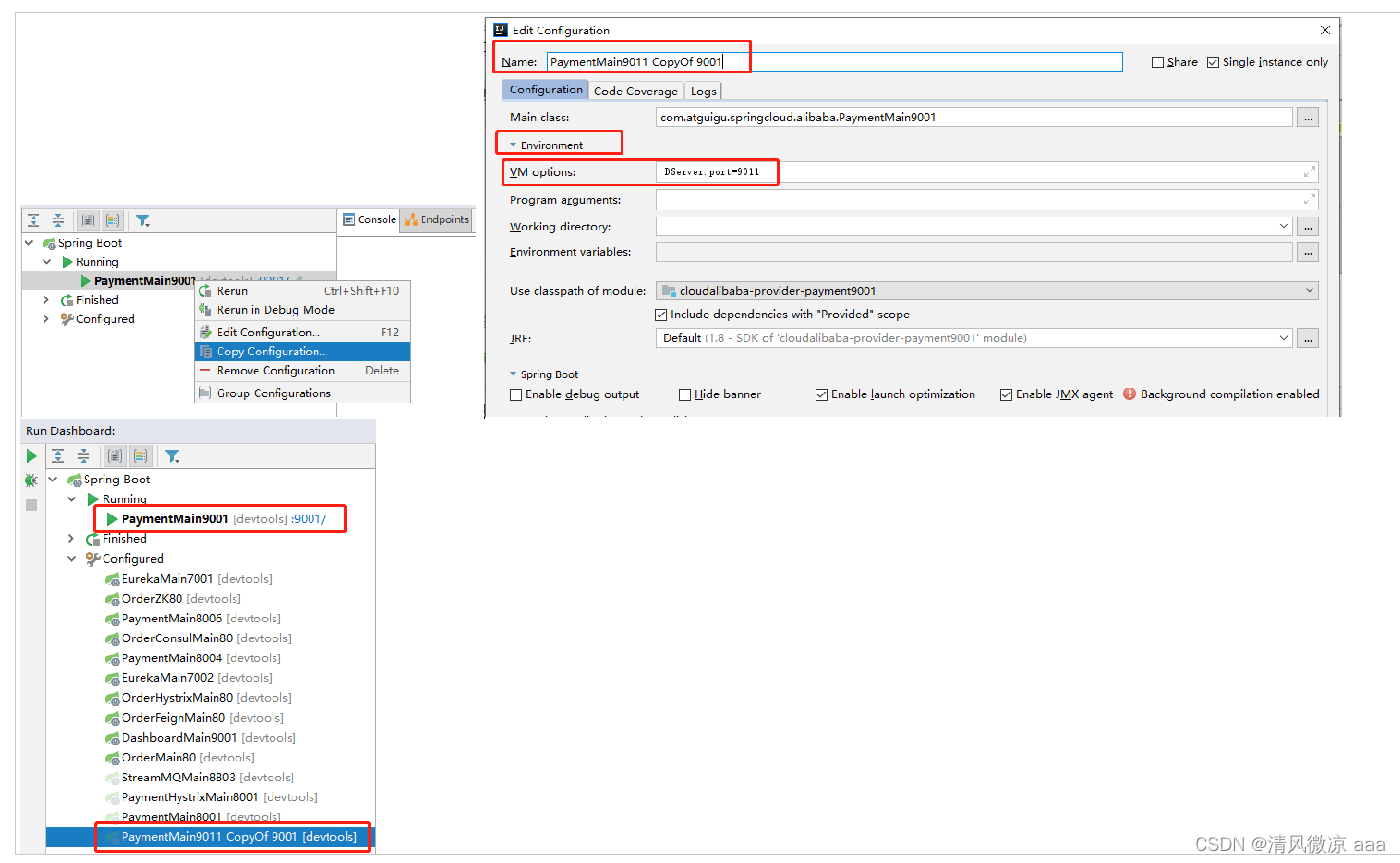Click Spring leaf icon of EurekaMain7001

pyautogui.click(x=112, y=579)
